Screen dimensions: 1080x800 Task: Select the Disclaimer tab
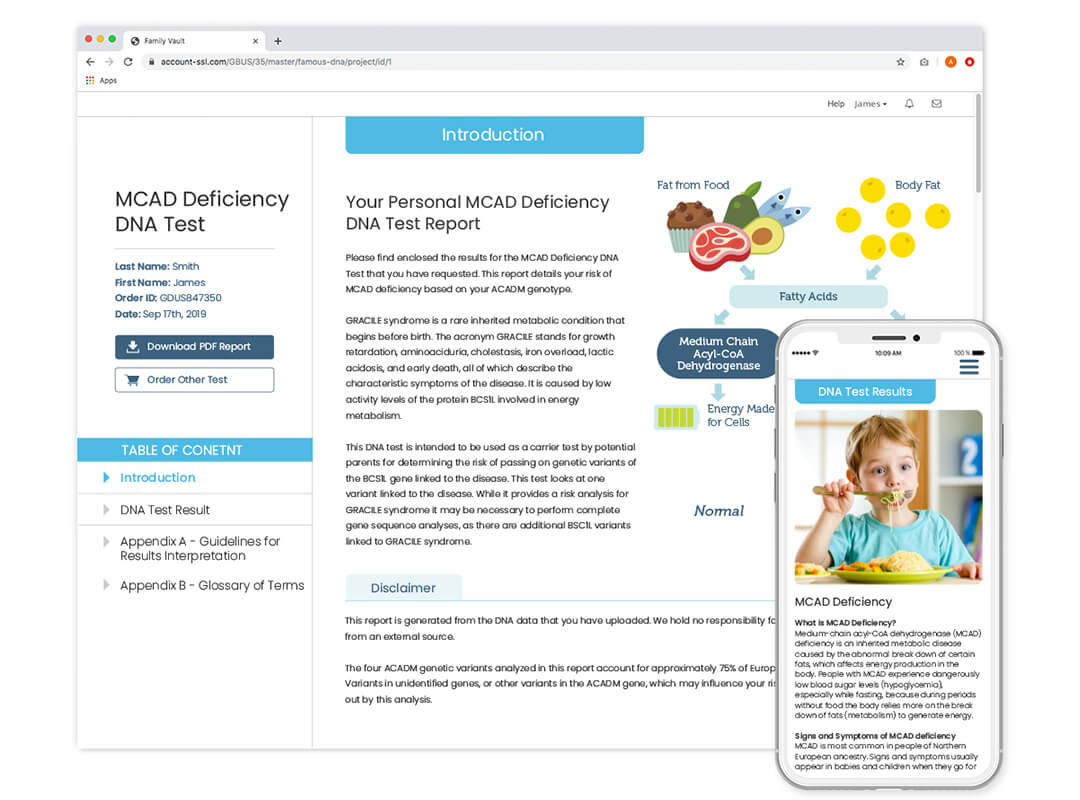coord(404,588)
